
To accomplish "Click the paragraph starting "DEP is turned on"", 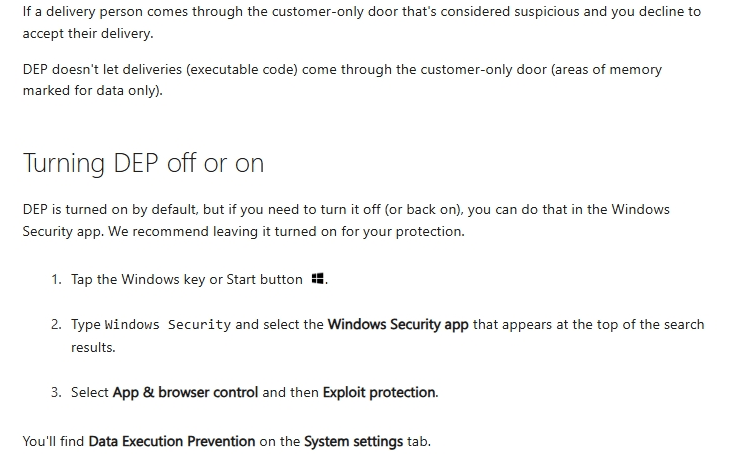I will point(346,220).
